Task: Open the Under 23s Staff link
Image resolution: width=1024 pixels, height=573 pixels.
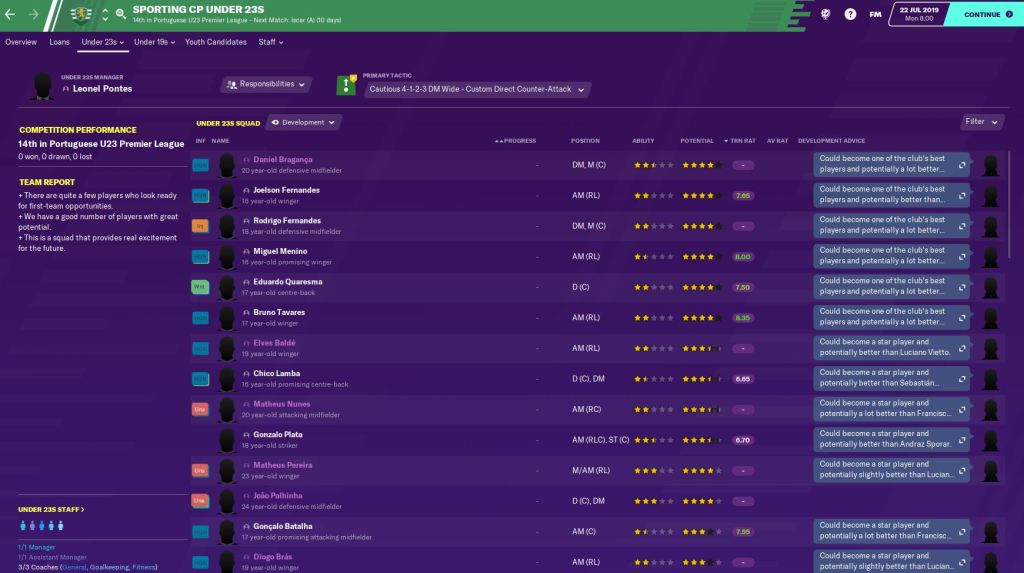Action: [51, 509]
